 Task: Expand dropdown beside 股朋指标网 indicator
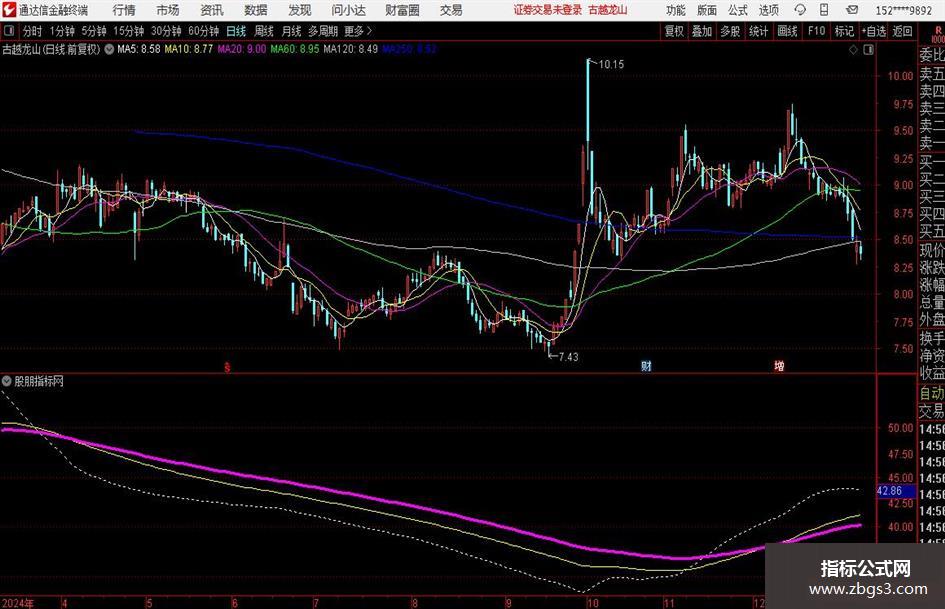pos(7,381)
